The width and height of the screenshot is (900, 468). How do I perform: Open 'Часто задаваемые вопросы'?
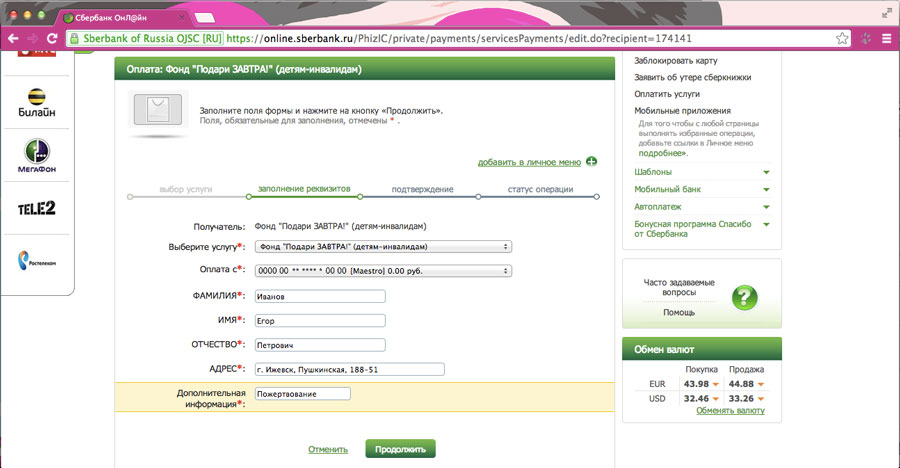tap(678, 287)
